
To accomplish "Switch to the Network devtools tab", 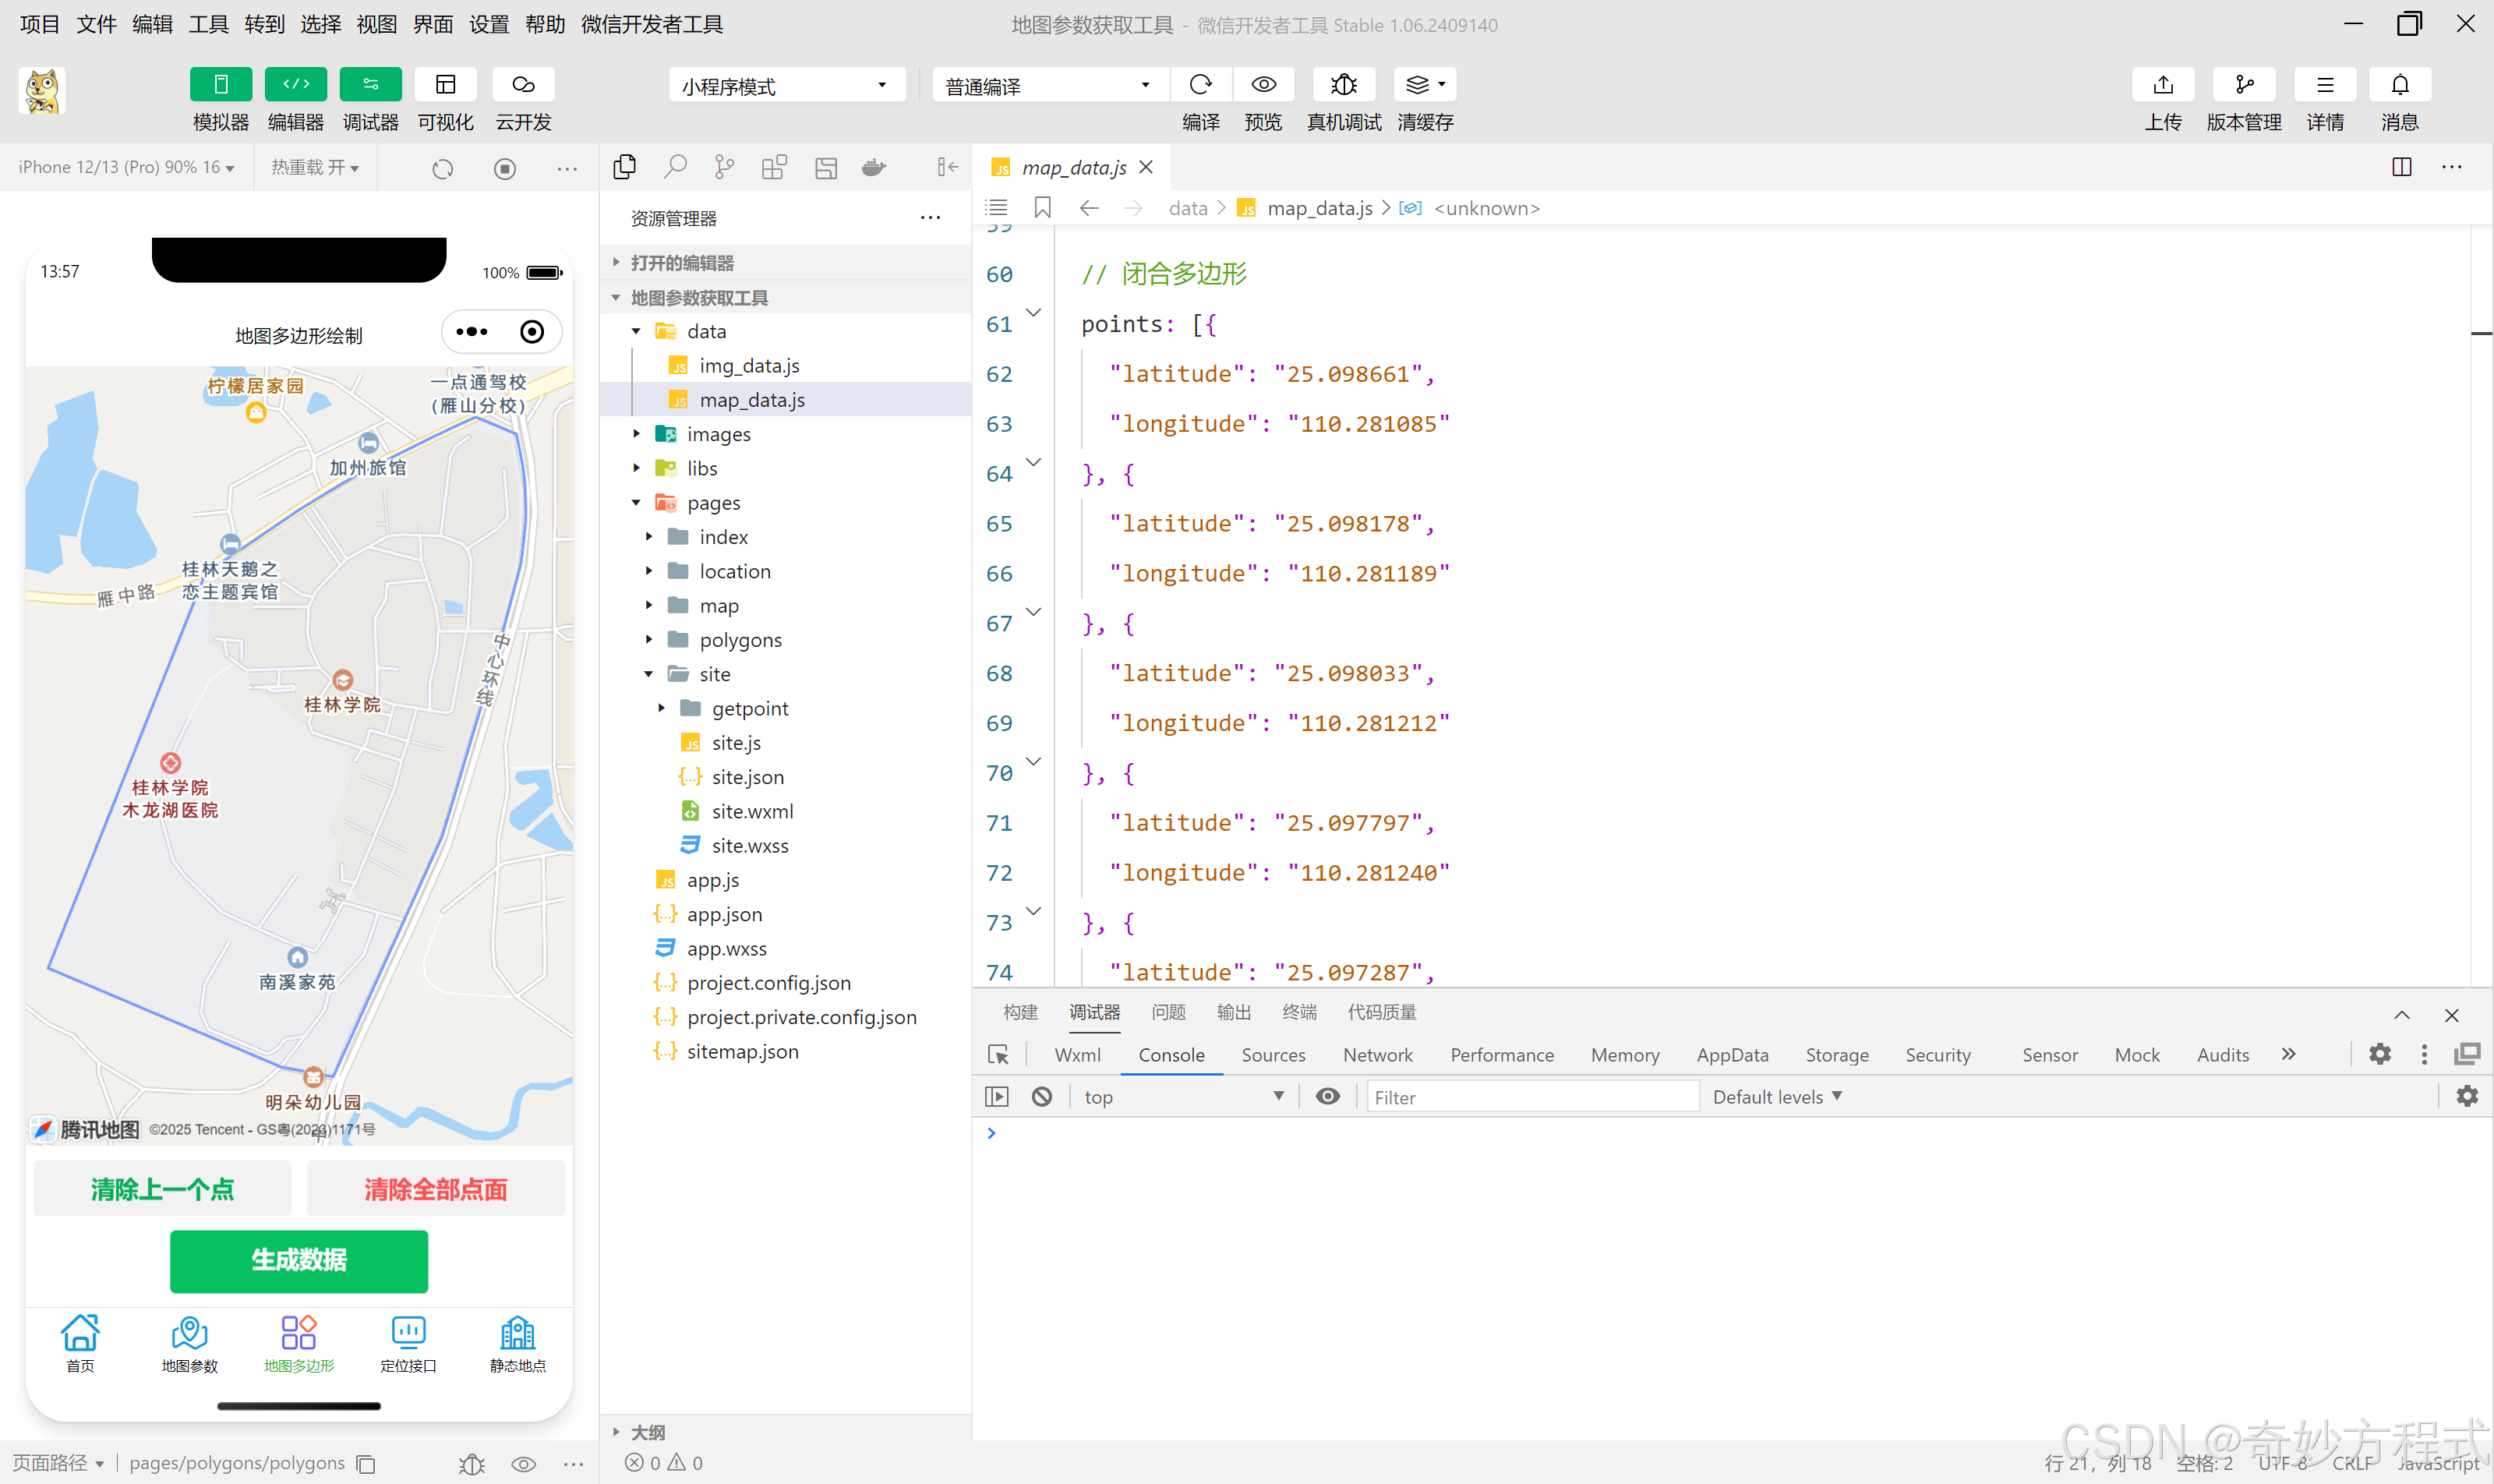I will click(1377, 1055).
